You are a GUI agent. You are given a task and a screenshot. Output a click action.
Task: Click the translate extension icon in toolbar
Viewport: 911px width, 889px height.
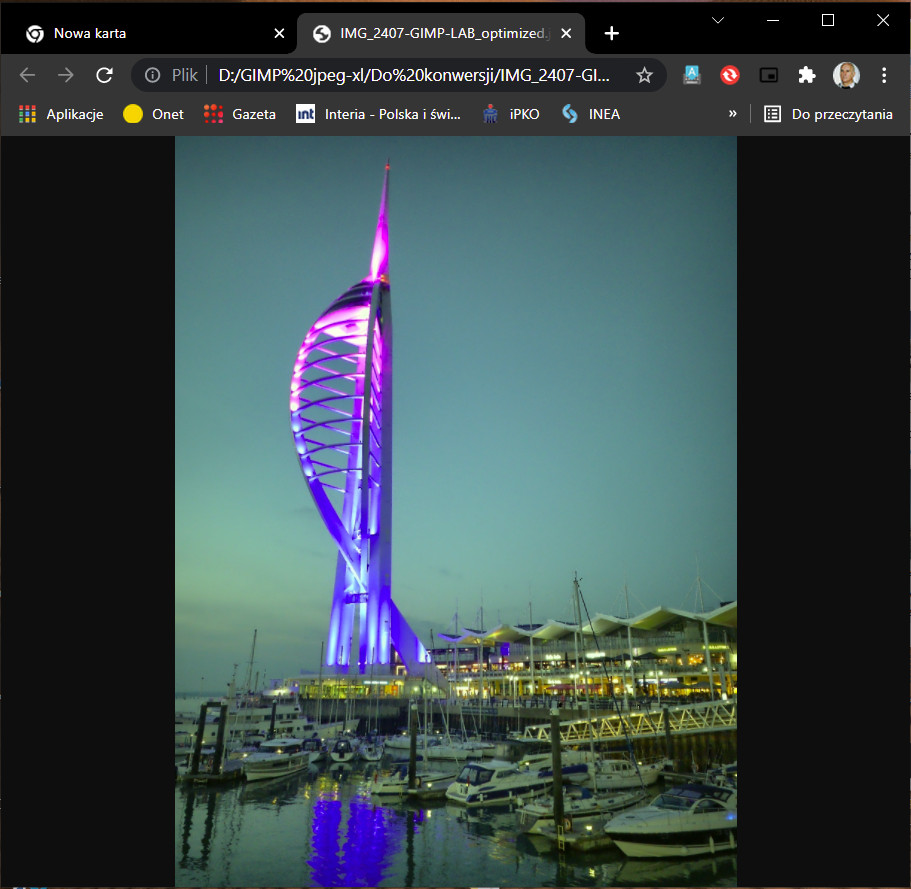pyautogui.click(x=692, y=75)
